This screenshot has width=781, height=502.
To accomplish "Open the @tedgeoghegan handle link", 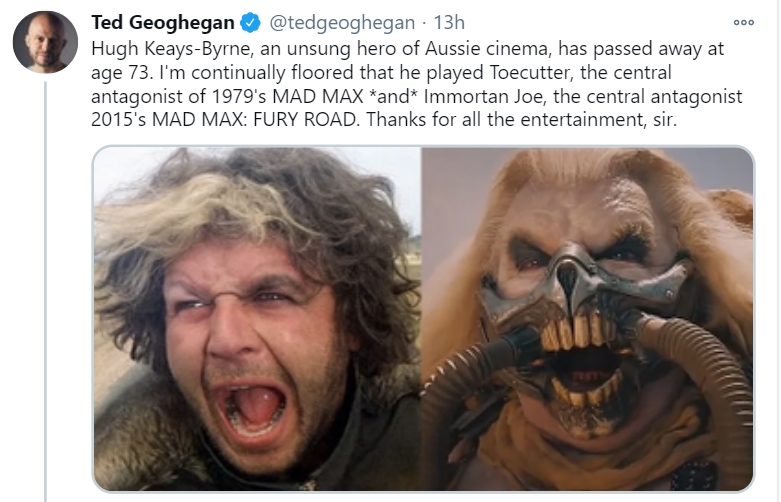I will (342, 22).
